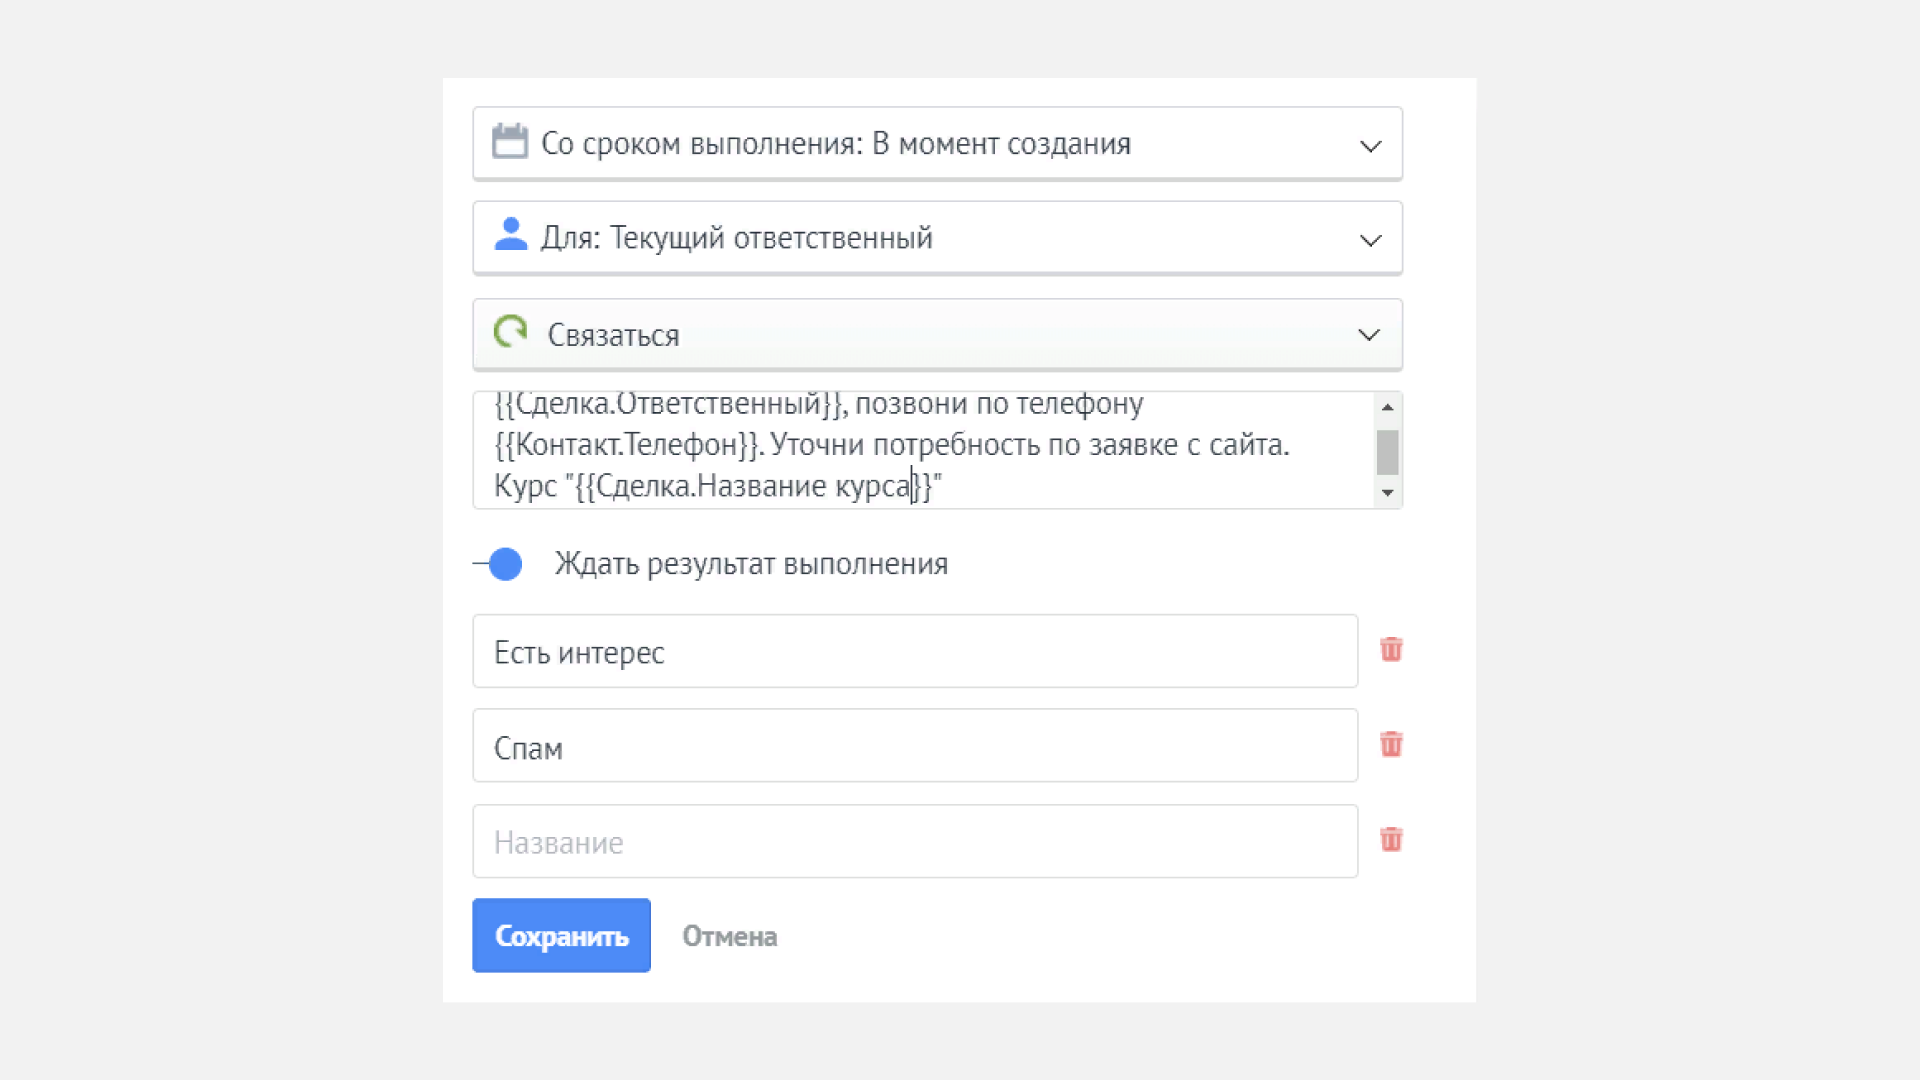Click the chevron on the responsible person field
1920x1080 pixels.
pyautogui.click(x=1370, y=240)
